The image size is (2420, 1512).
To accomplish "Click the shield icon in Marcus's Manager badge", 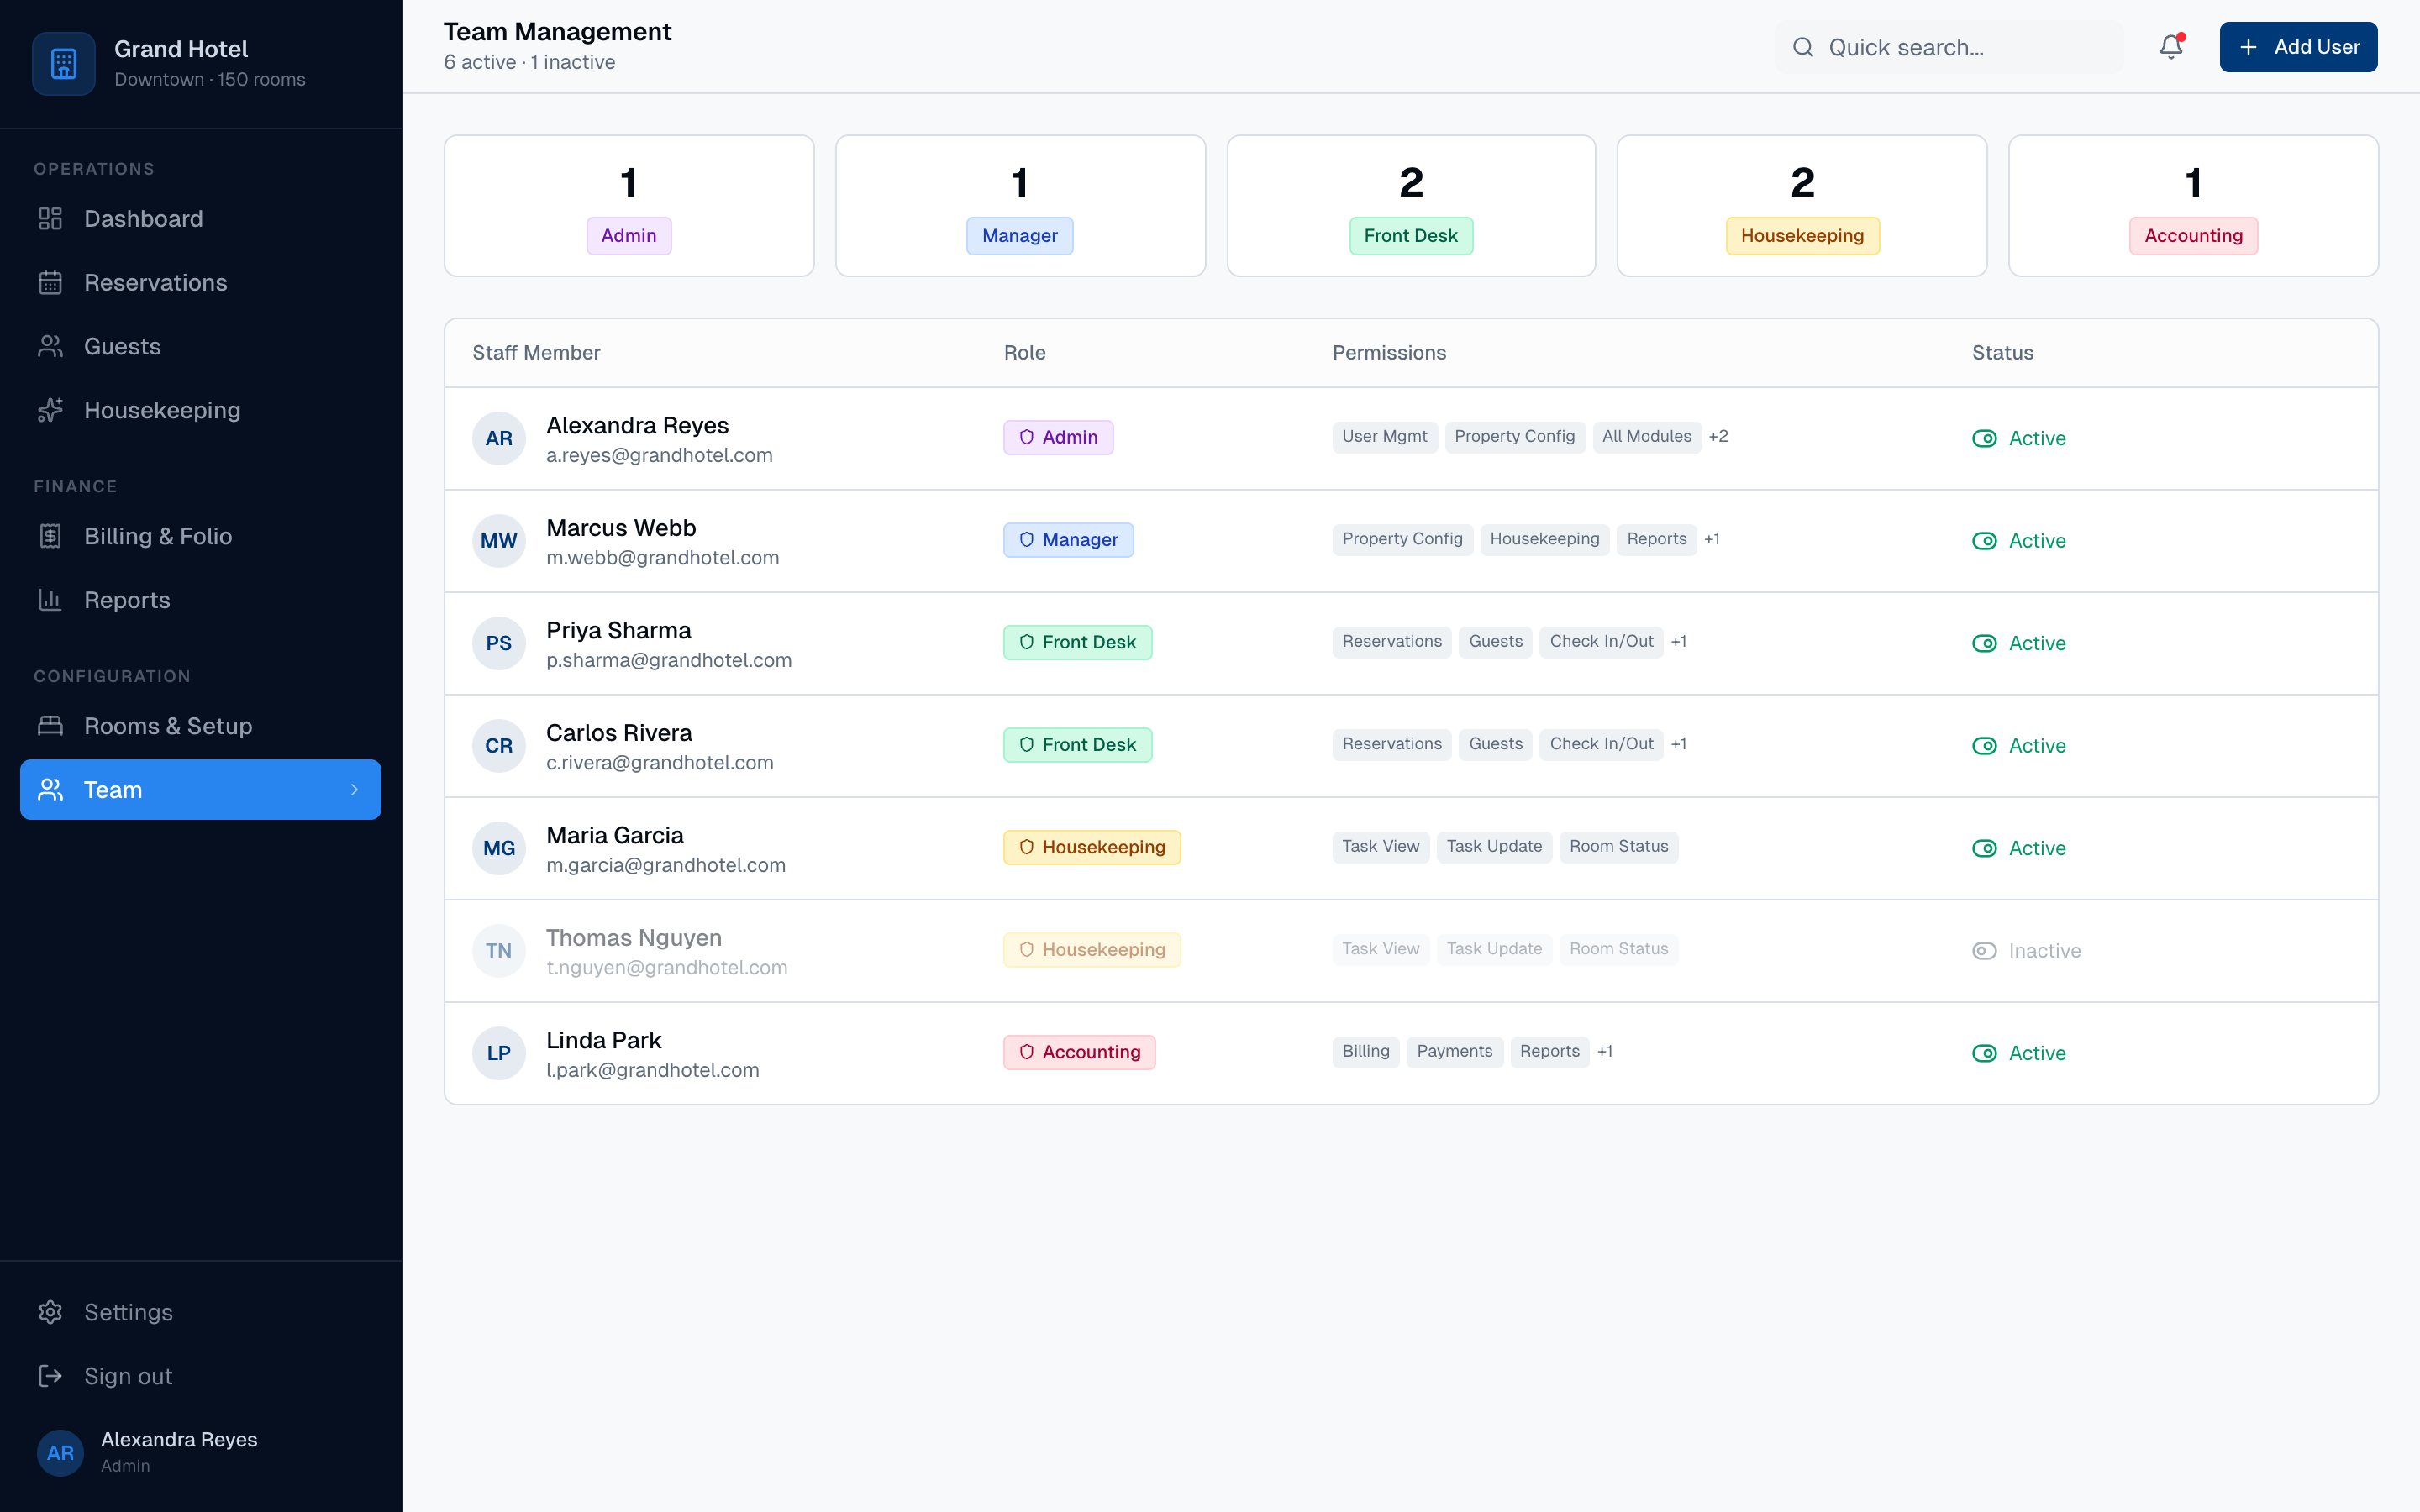I will [x=1026, y=540].
